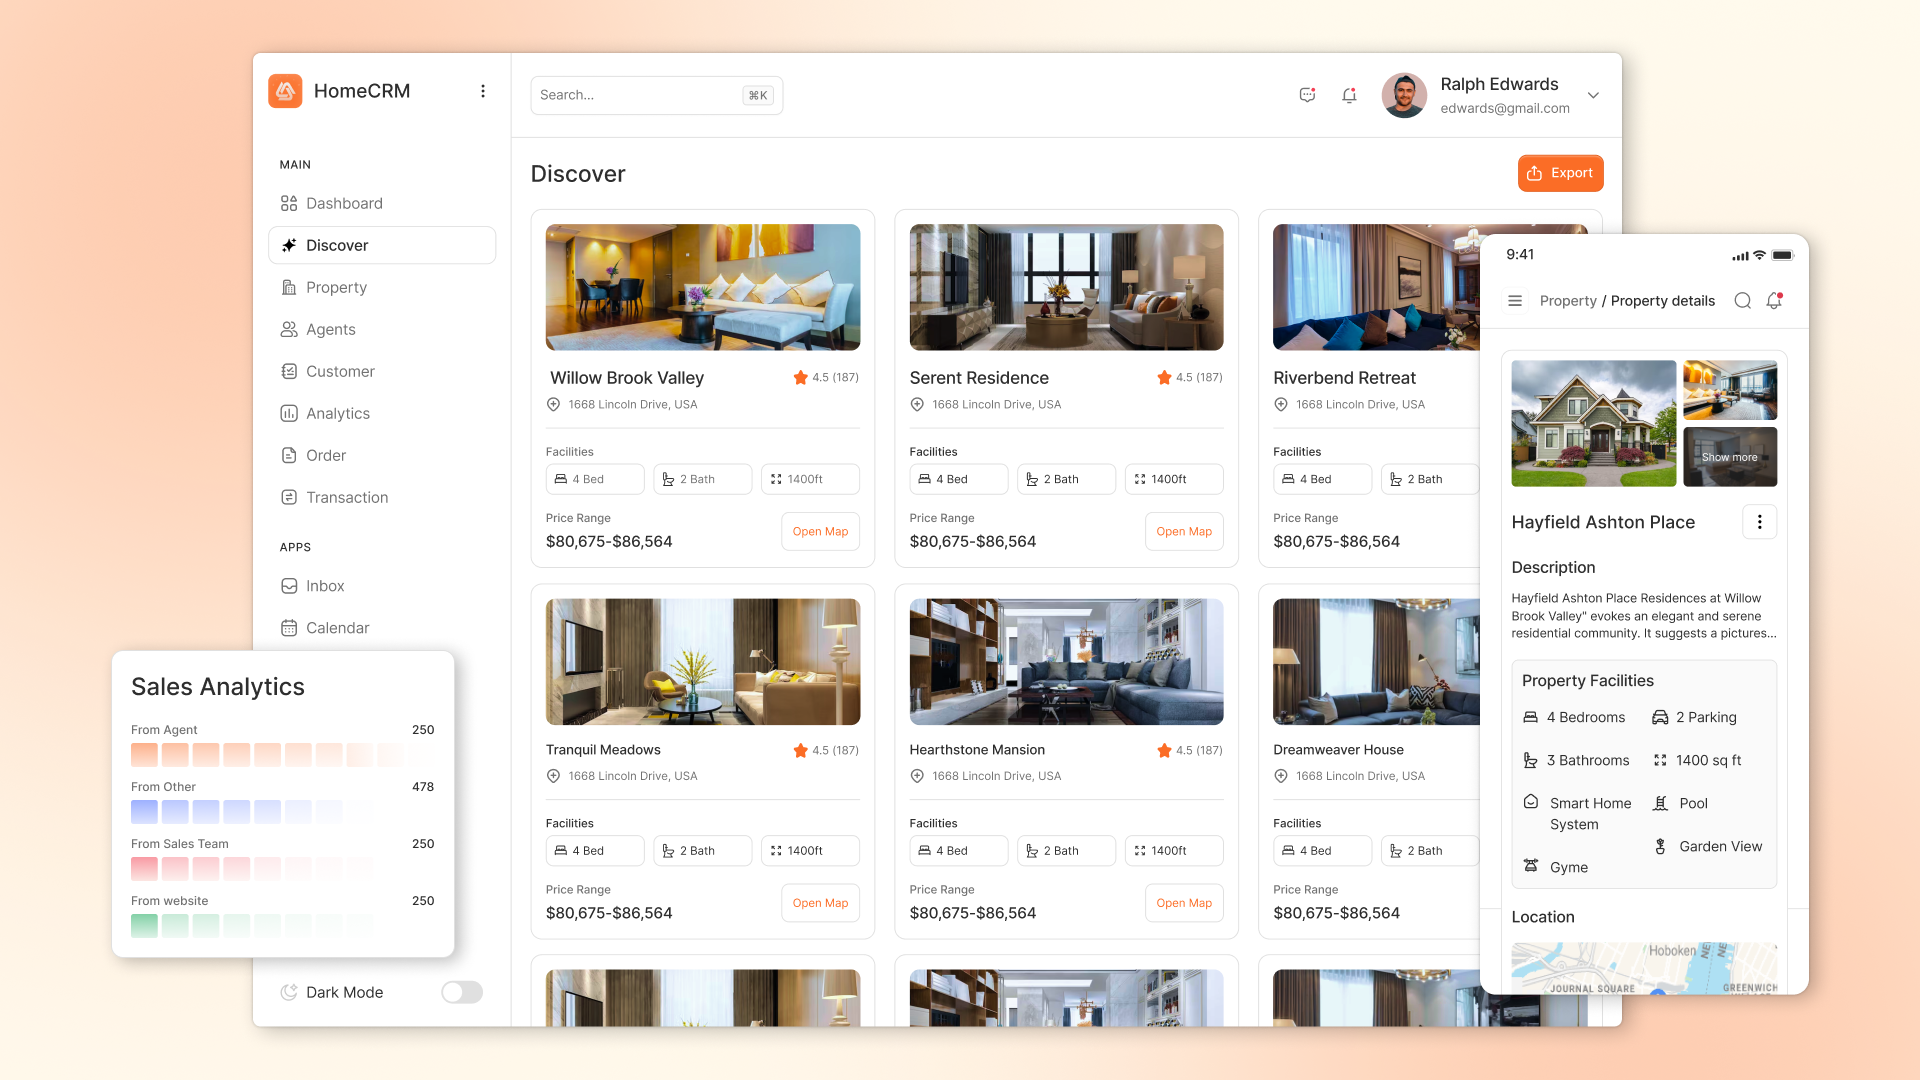Click the HomeCRM logo icon
Image resolution: width=1920 pixels, height=1080 pixels.
pos(285,91)
